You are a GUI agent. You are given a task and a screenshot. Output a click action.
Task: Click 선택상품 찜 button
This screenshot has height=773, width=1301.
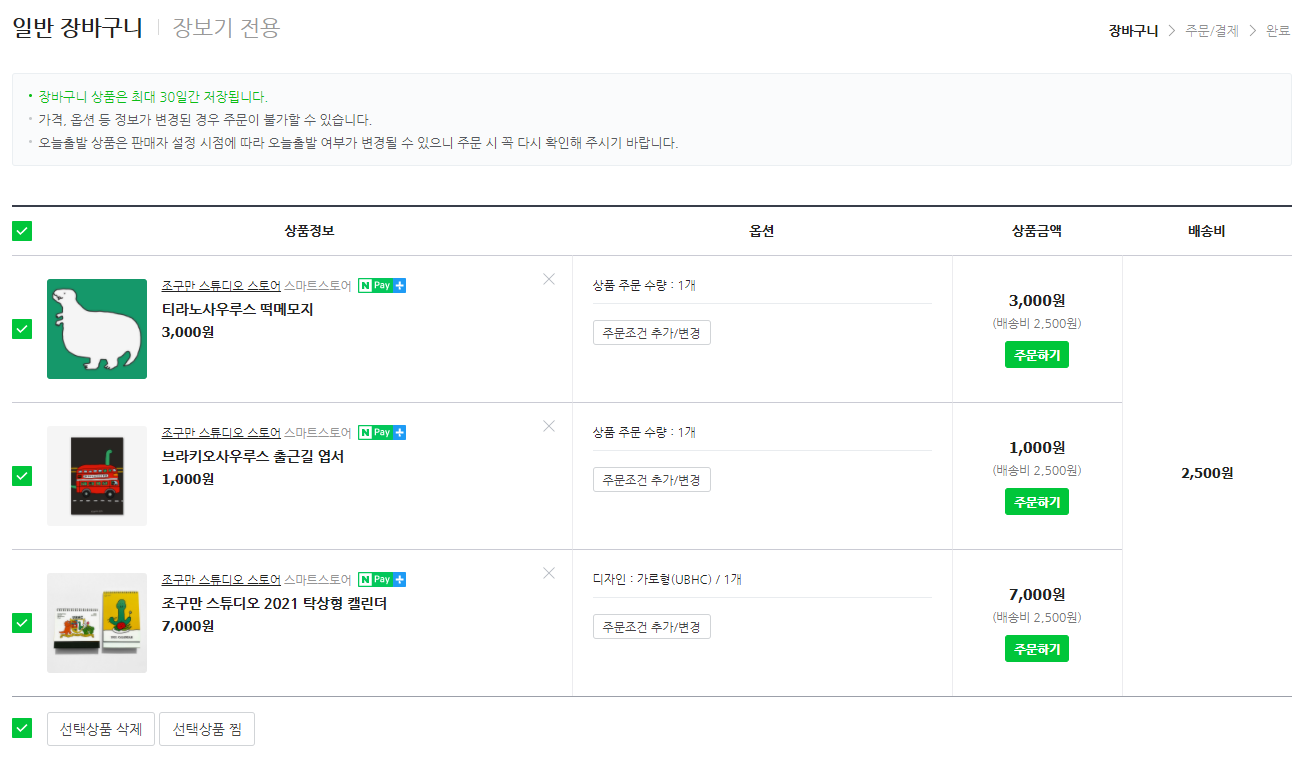207,728
